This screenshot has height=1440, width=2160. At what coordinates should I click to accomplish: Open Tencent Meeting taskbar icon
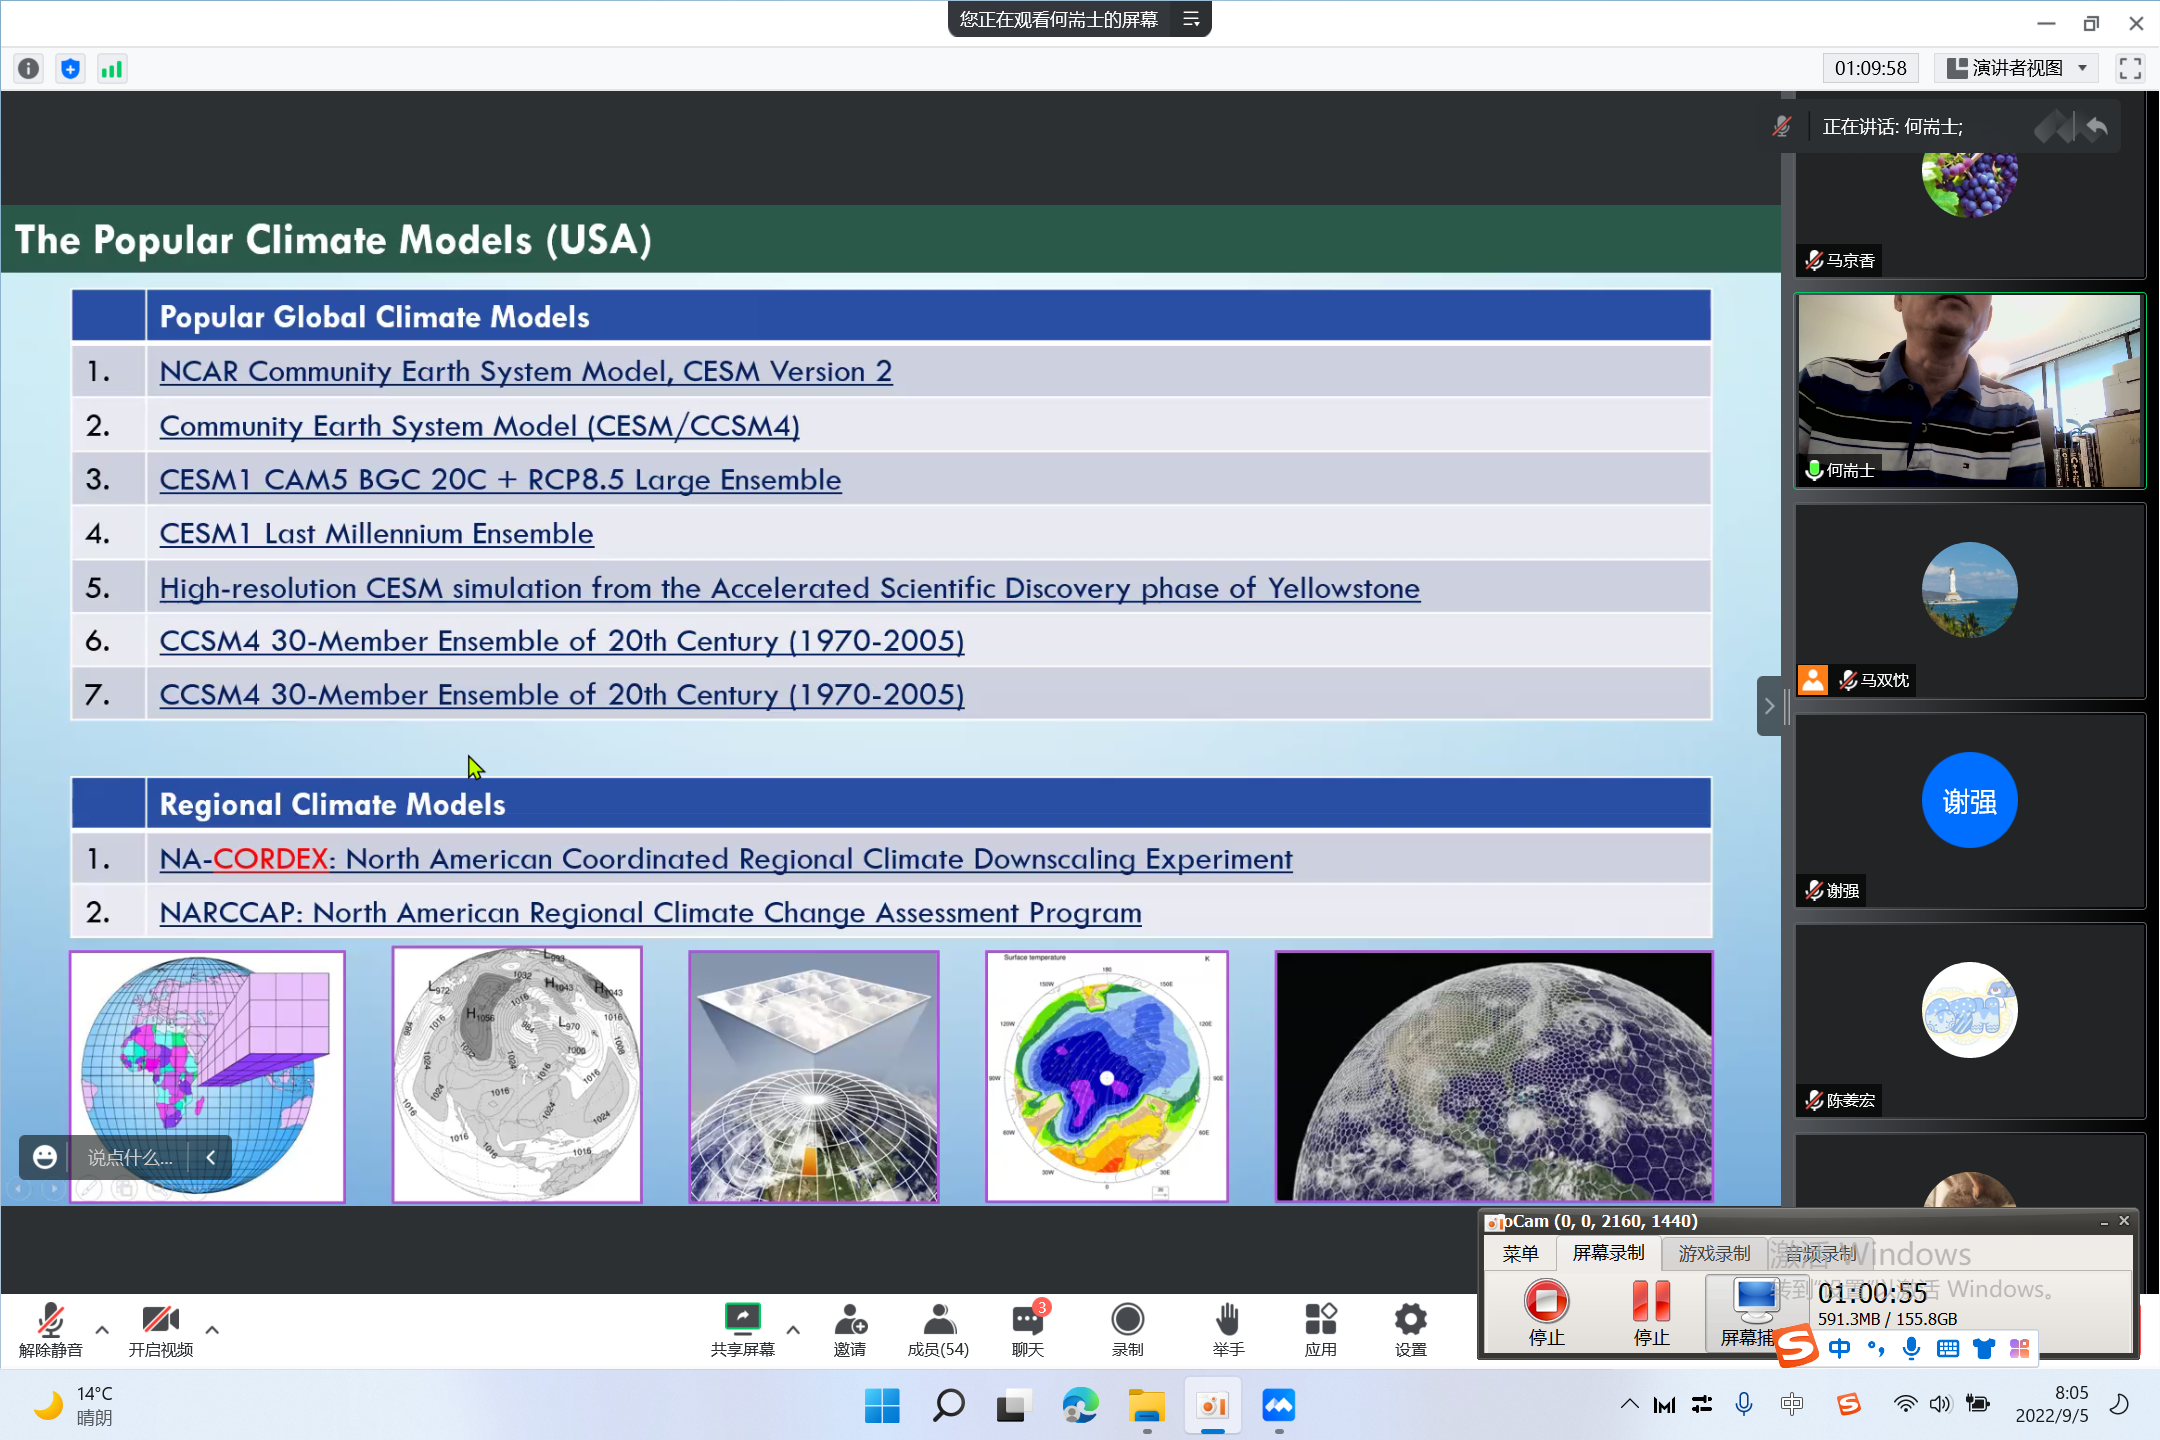coord(1278,1406)
